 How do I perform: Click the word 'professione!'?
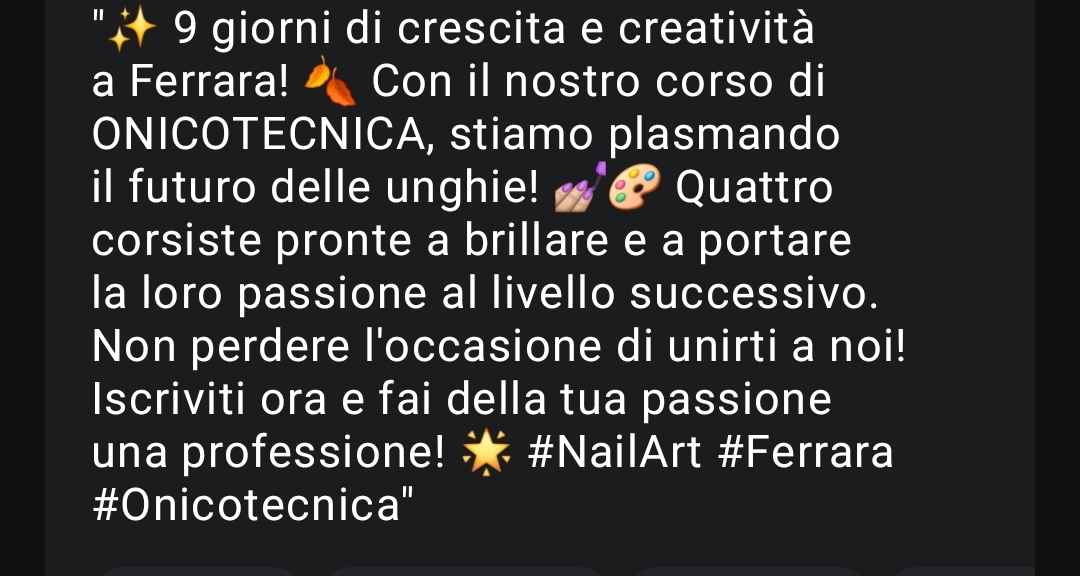tap(313, 455)
